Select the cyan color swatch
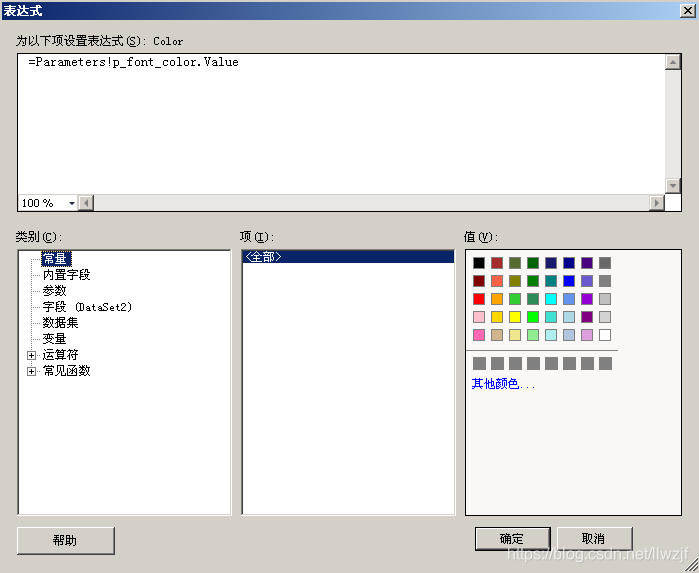Screen dimensions: 699x573 point(551,299)
